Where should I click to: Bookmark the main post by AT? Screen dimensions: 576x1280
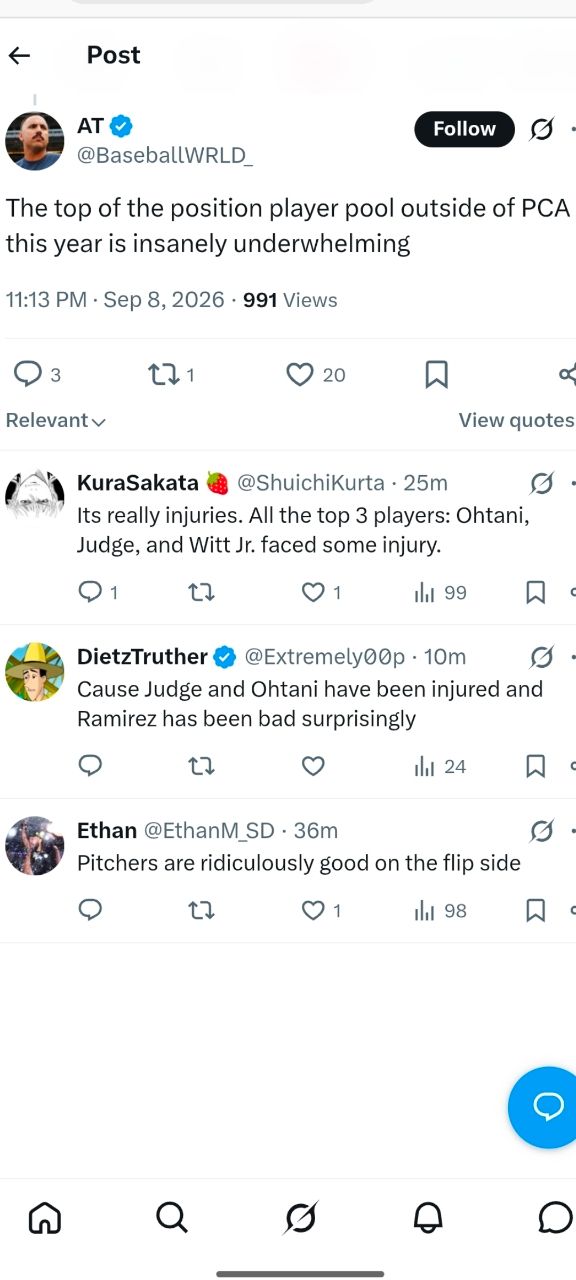pyautogui.click(x=436, y=375)
